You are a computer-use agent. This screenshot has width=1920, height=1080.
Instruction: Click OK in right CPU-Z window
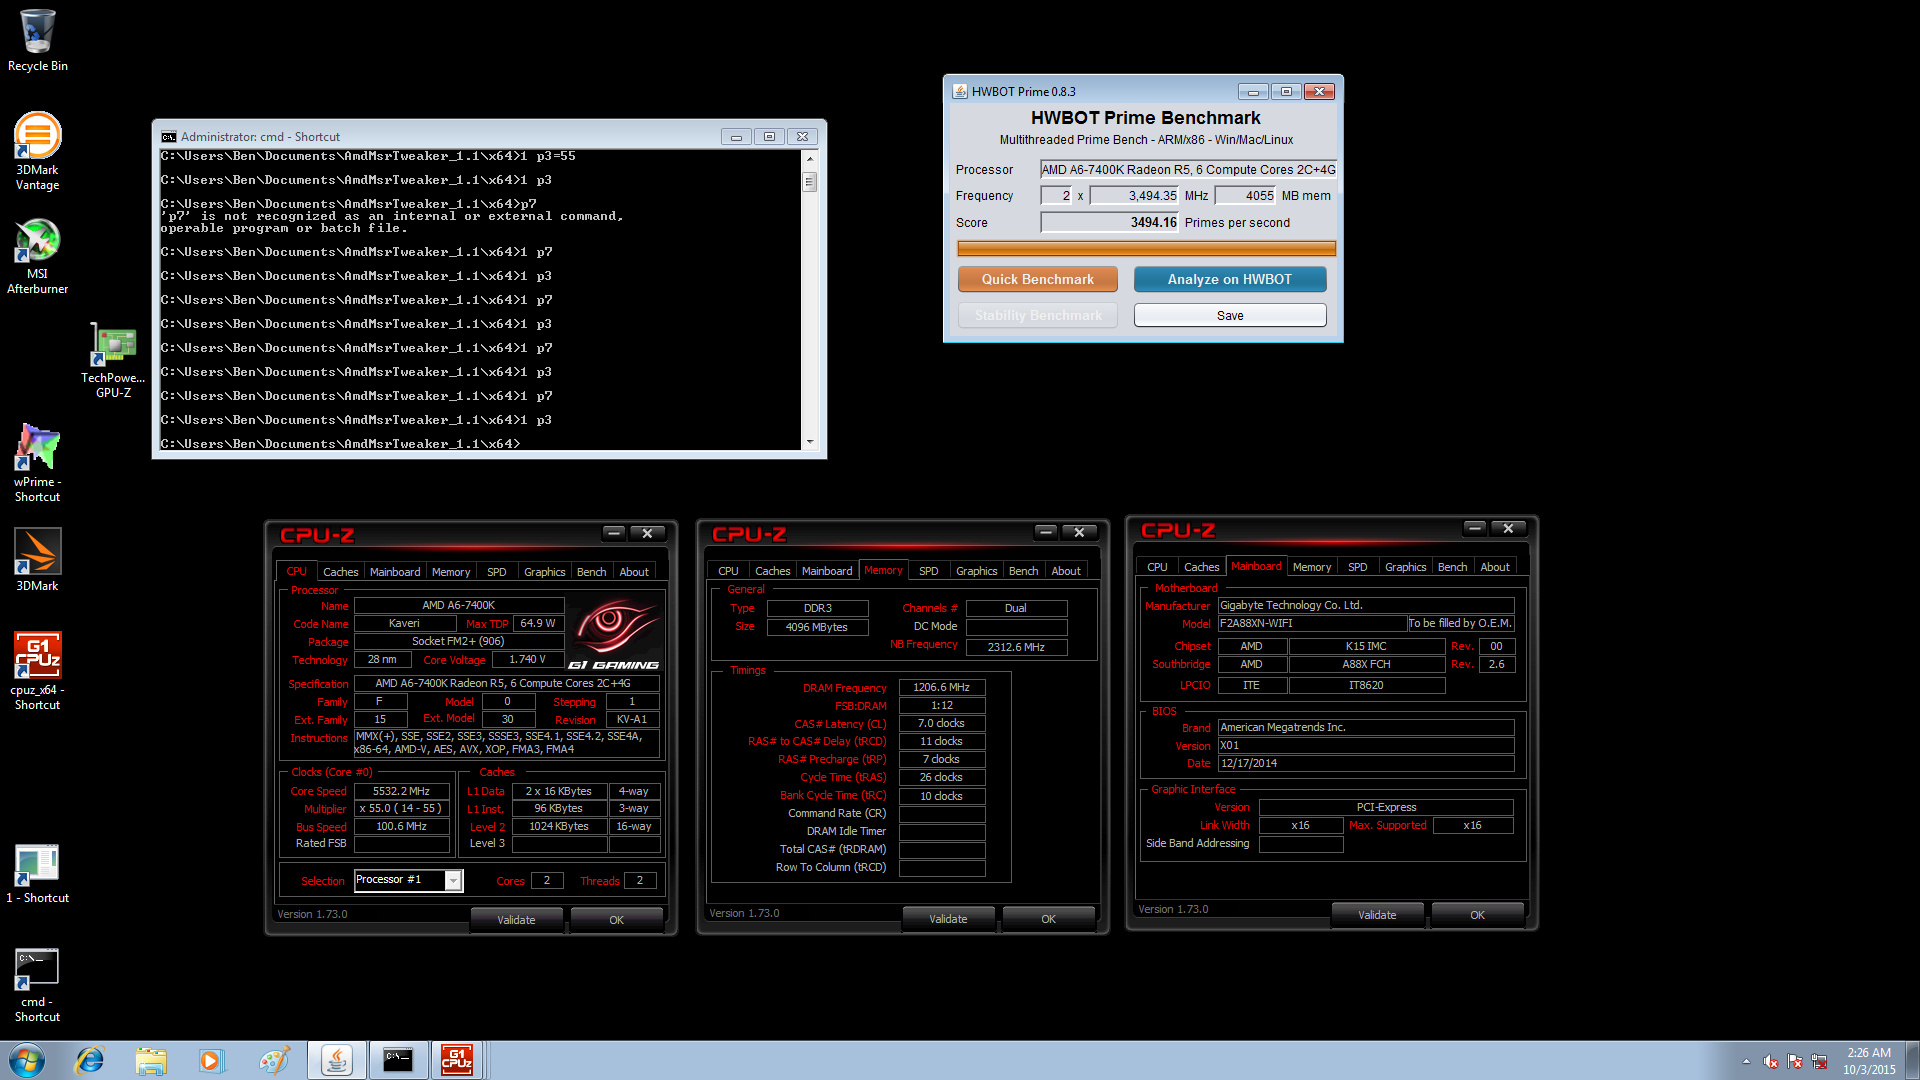(x=1477, y=915)
